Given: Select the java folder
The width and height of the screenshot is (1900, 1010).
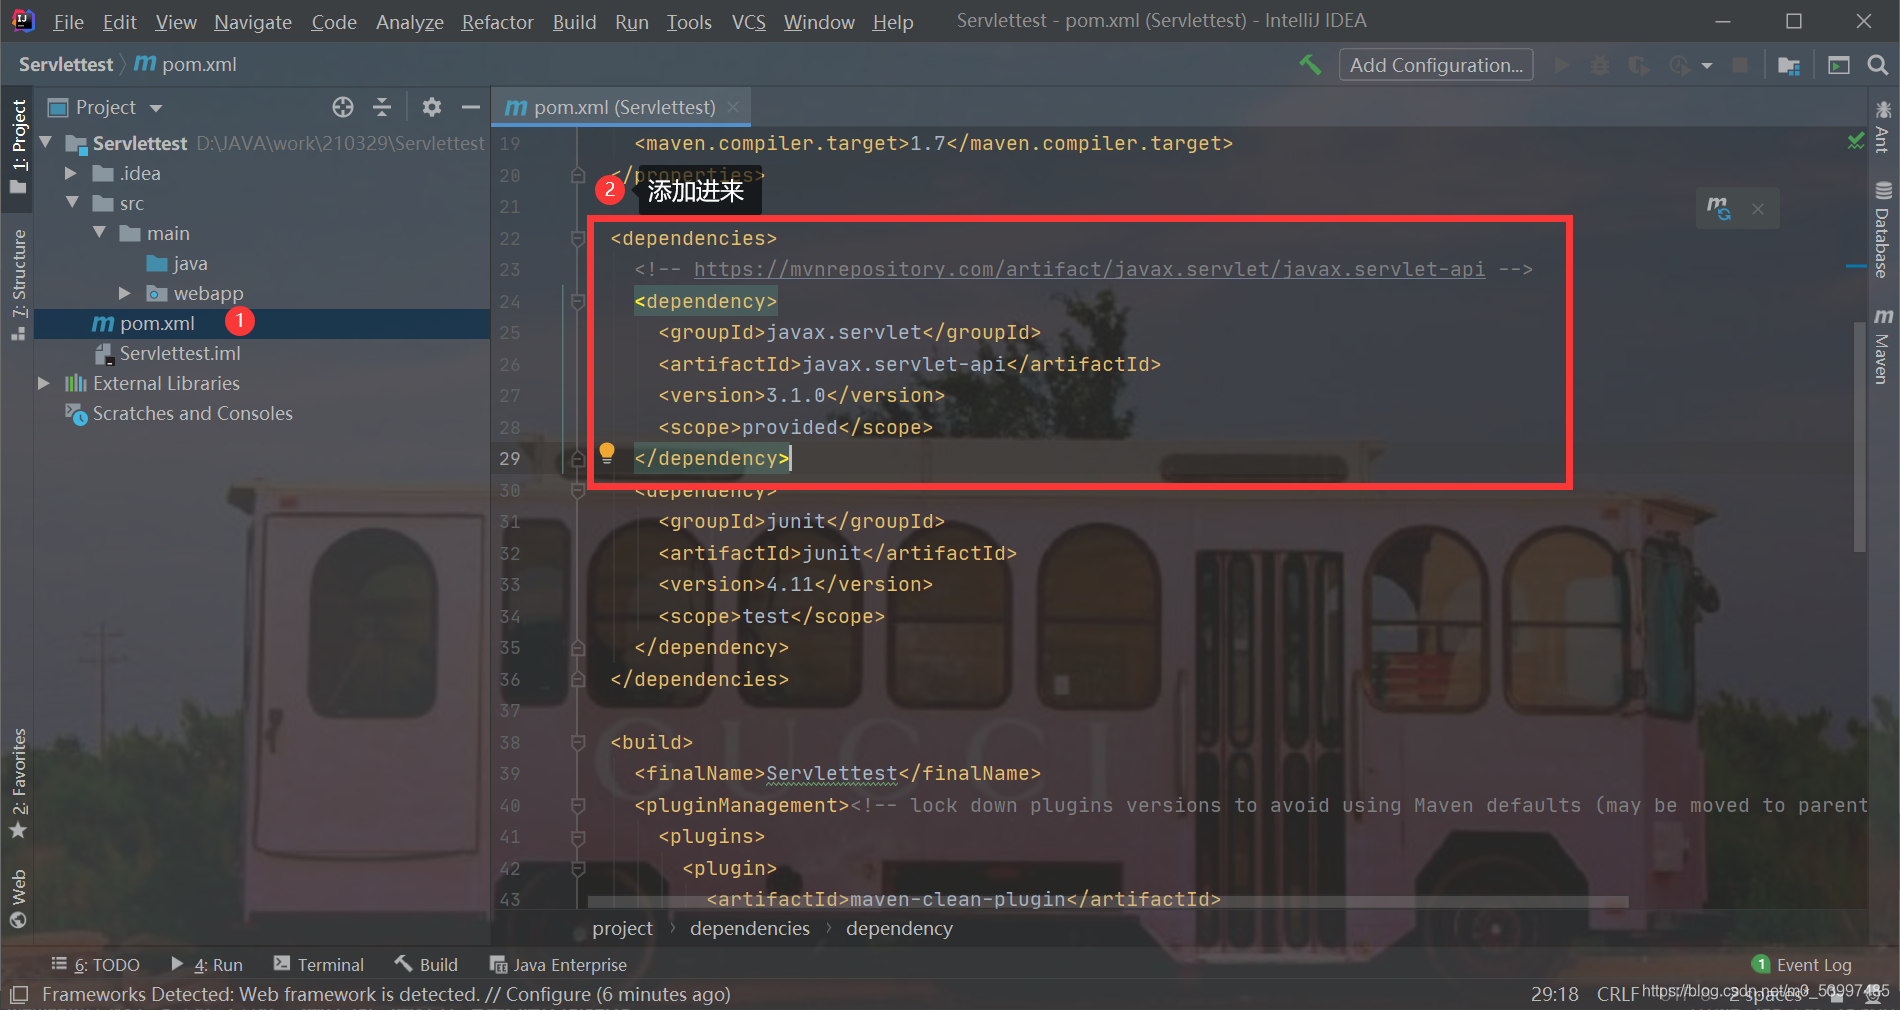Looking at the screenshot, I should pyautogui.click(x=177, y=263).
